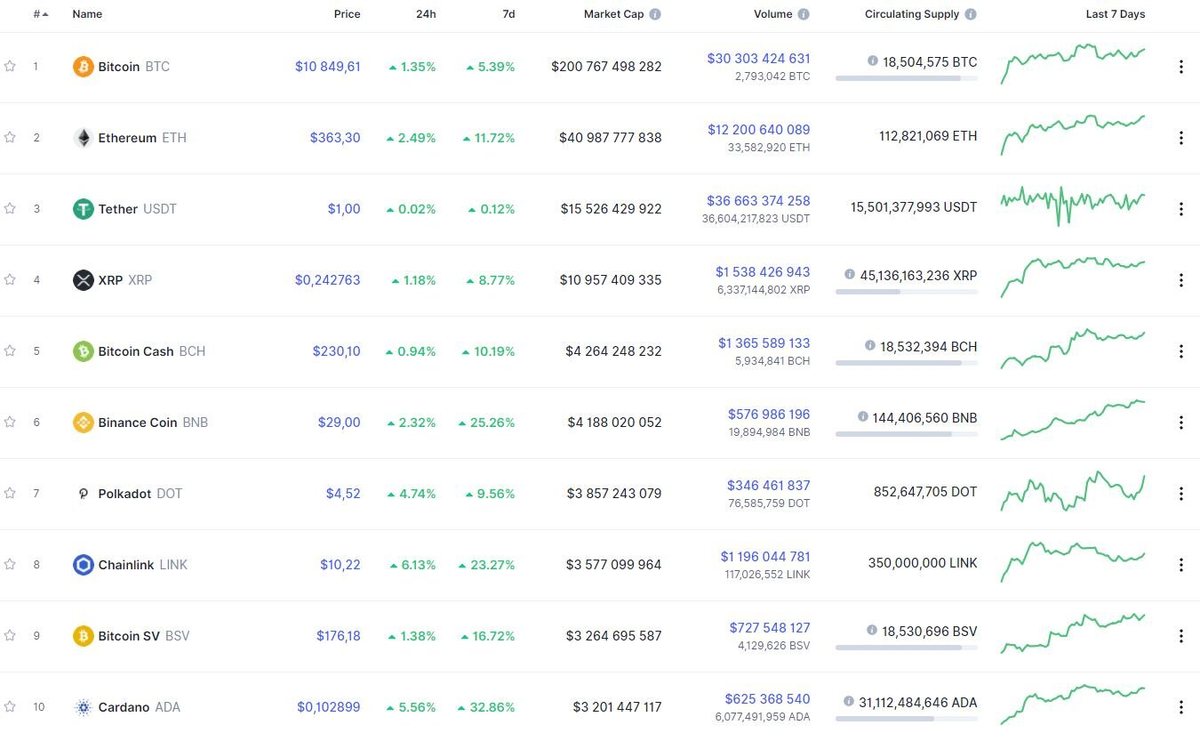
Task: Expand the three-dot menu for Bitcoin SV
Action: tap(1181, 636)
